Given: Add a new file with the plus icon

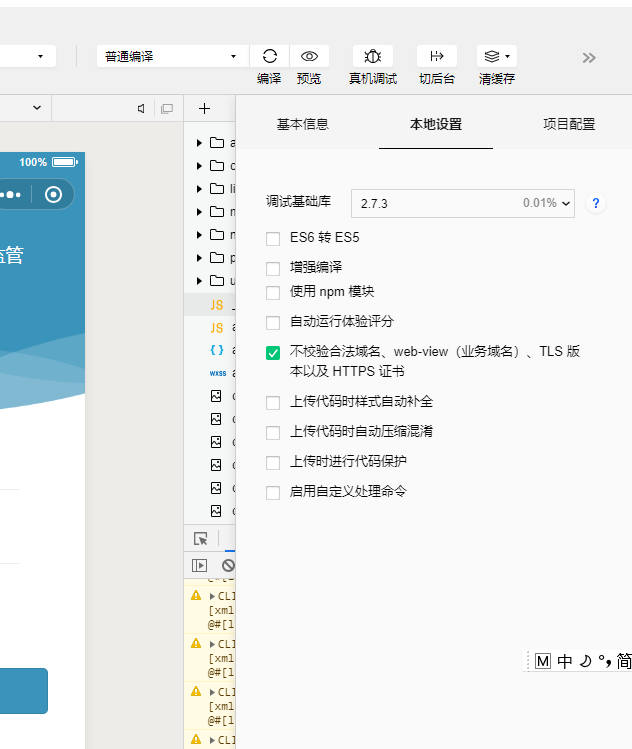Looking at the screenshot, I should coord(204,109).
